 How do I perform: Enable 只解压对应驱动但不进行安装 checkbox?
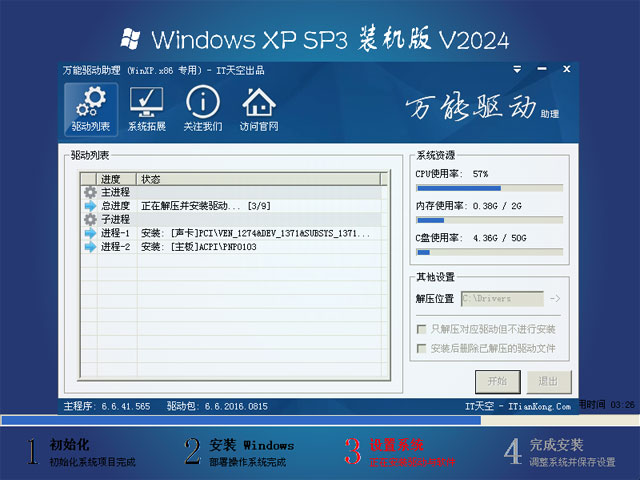tap(422, 329)
